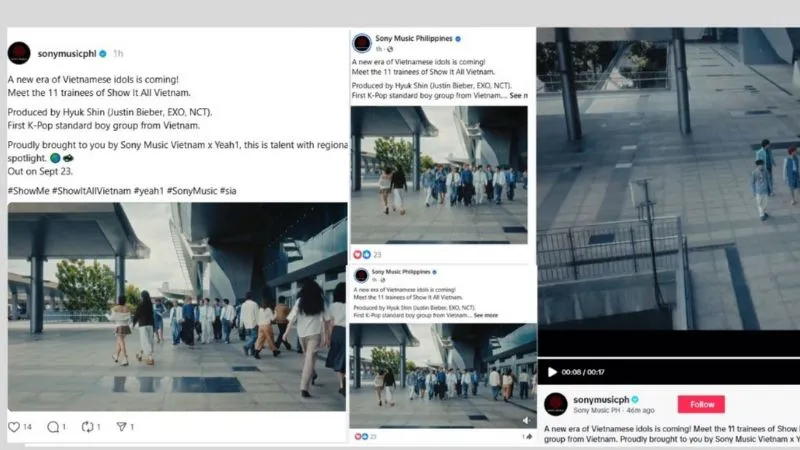Follow the sonymusicph account
The height and width of the screenshot is (450, 800).
pos(701,404)
